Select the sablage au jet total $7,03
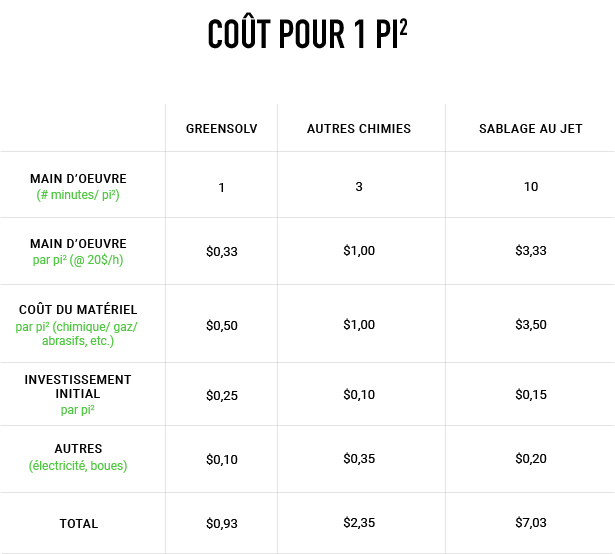Screen dimensions: 615x554 (x=530, y=523)
